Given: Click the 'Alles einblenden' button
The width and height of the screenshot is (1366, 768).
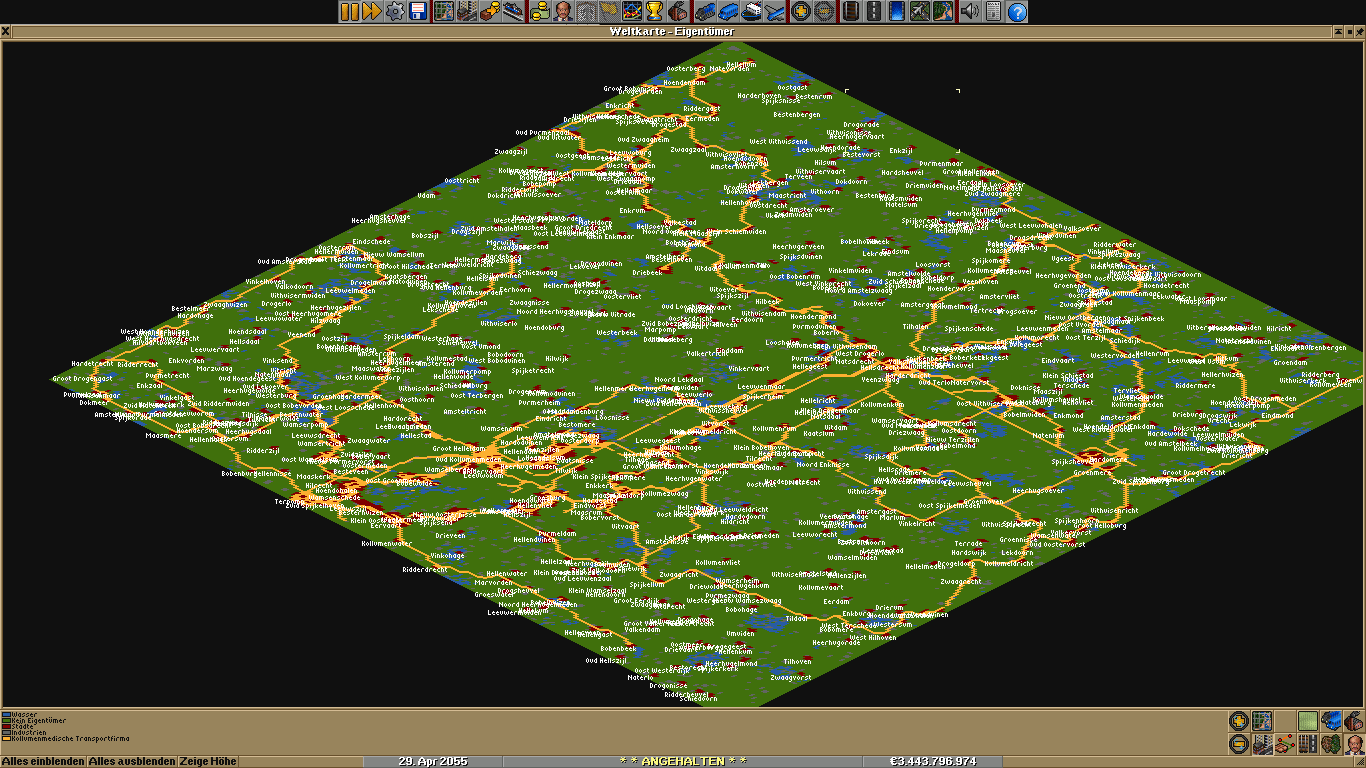Looking at the screenshot, I should coord(43,761).
